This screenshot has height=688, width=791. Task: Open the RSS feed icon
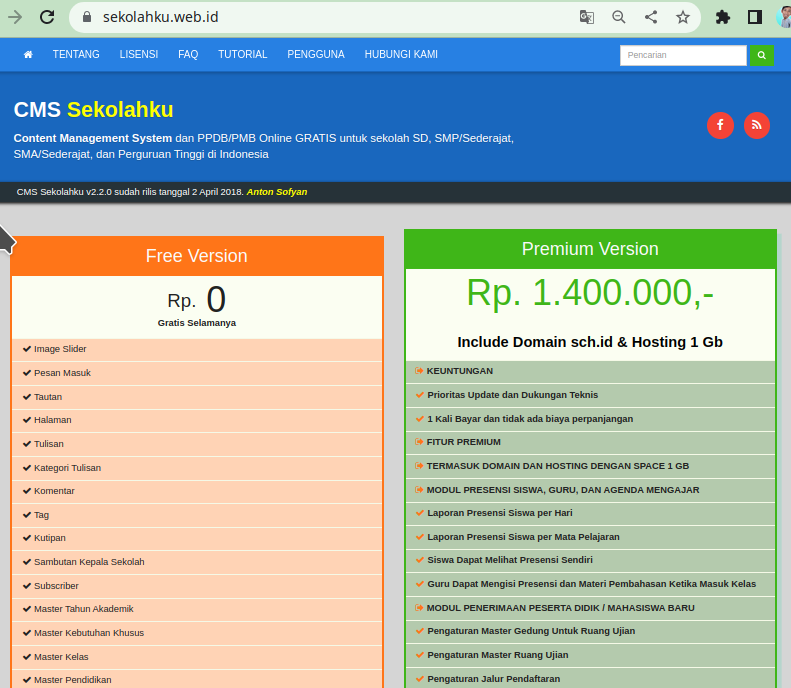point(757,125)
